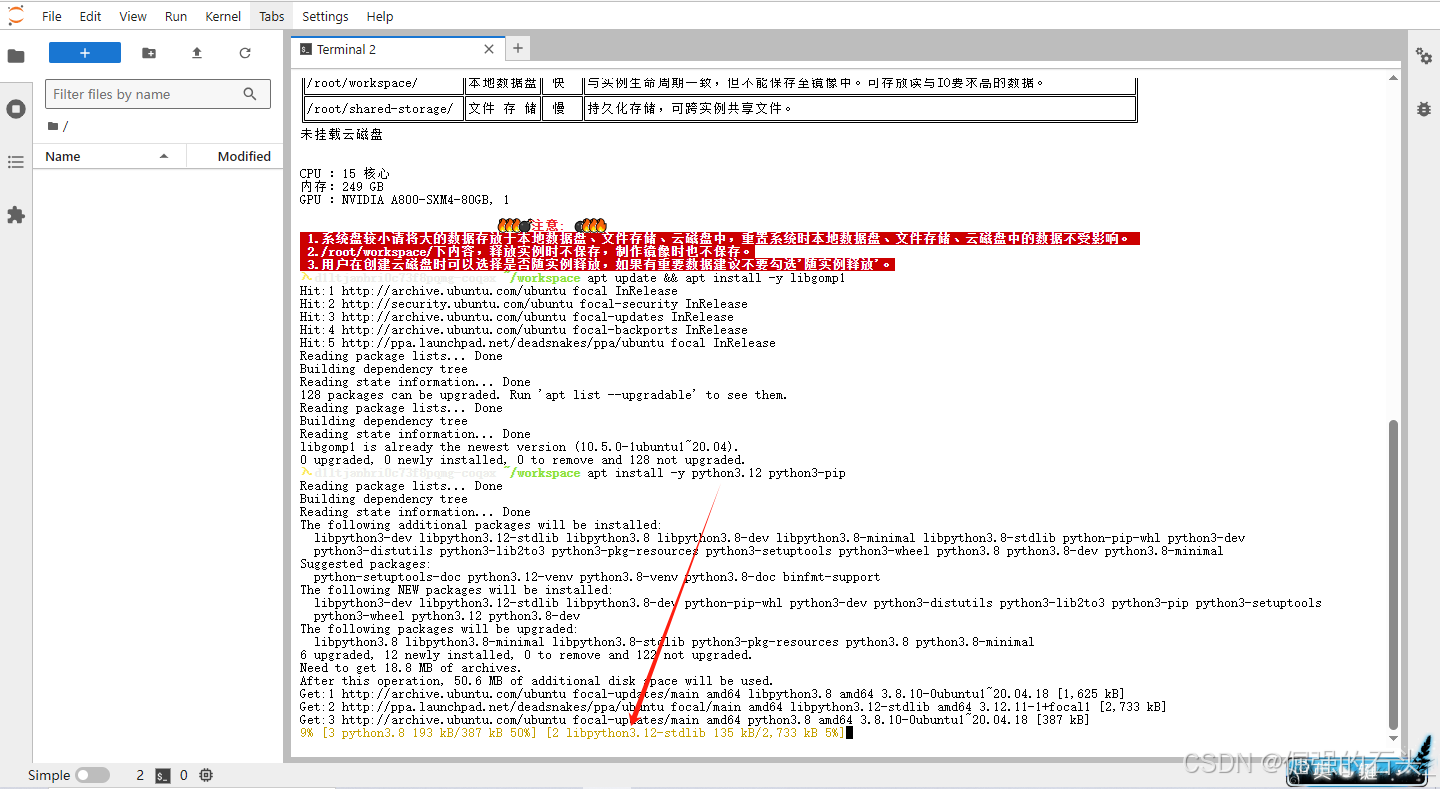This screenshot has width=1440, height=789.
Task: Open the Debugger bug icon panel
Action: click(1424, 109)
